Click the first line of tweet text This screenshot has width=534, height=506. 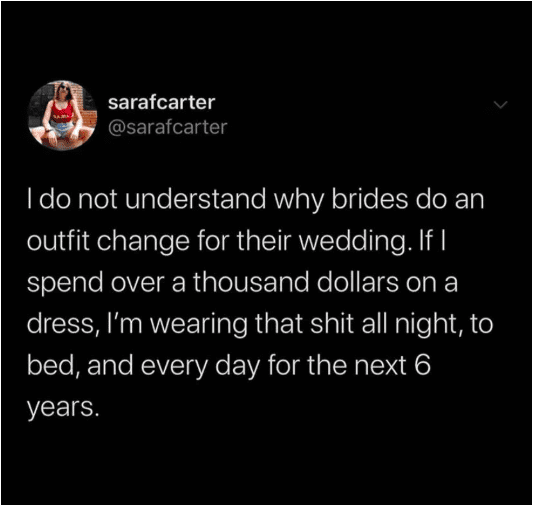coord(255,200)
